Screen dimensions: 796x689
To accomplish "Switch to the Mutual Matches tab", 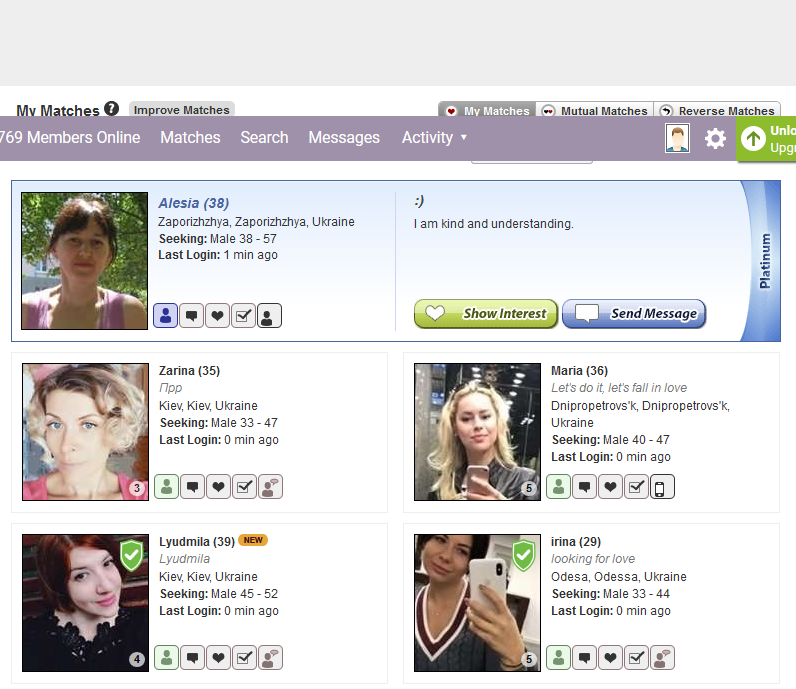I will point(595,111).
